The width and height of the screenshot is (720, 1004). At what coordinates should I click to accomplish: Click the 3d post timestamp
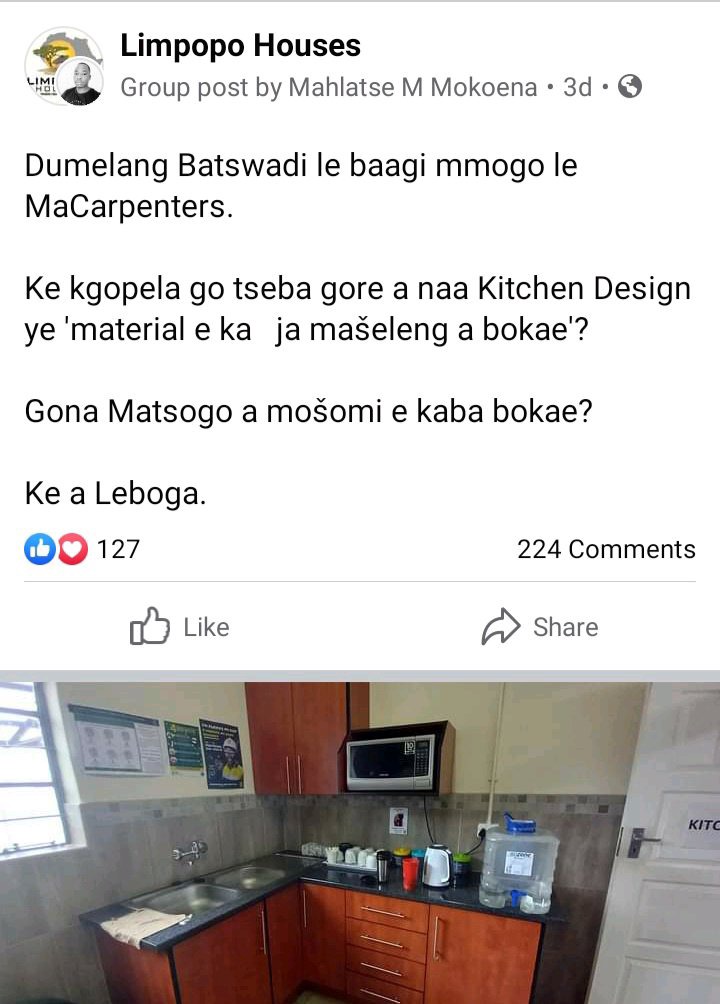(577, 87)
